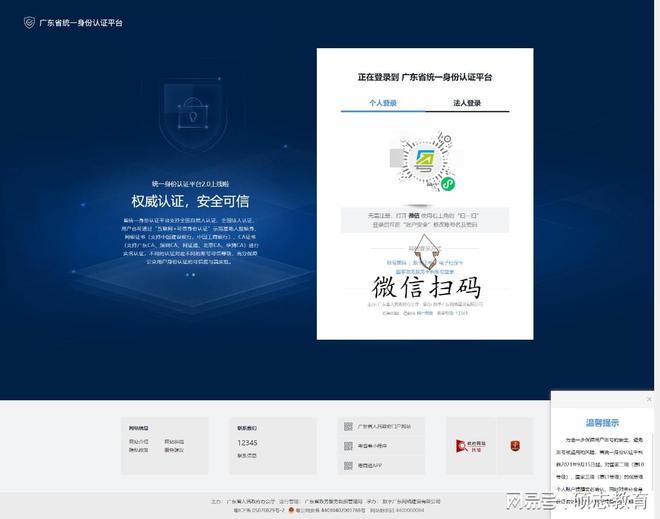Open the 广东省人民政府门户网站 footer link
660x519 pixels.
click(x=384, y=426)
